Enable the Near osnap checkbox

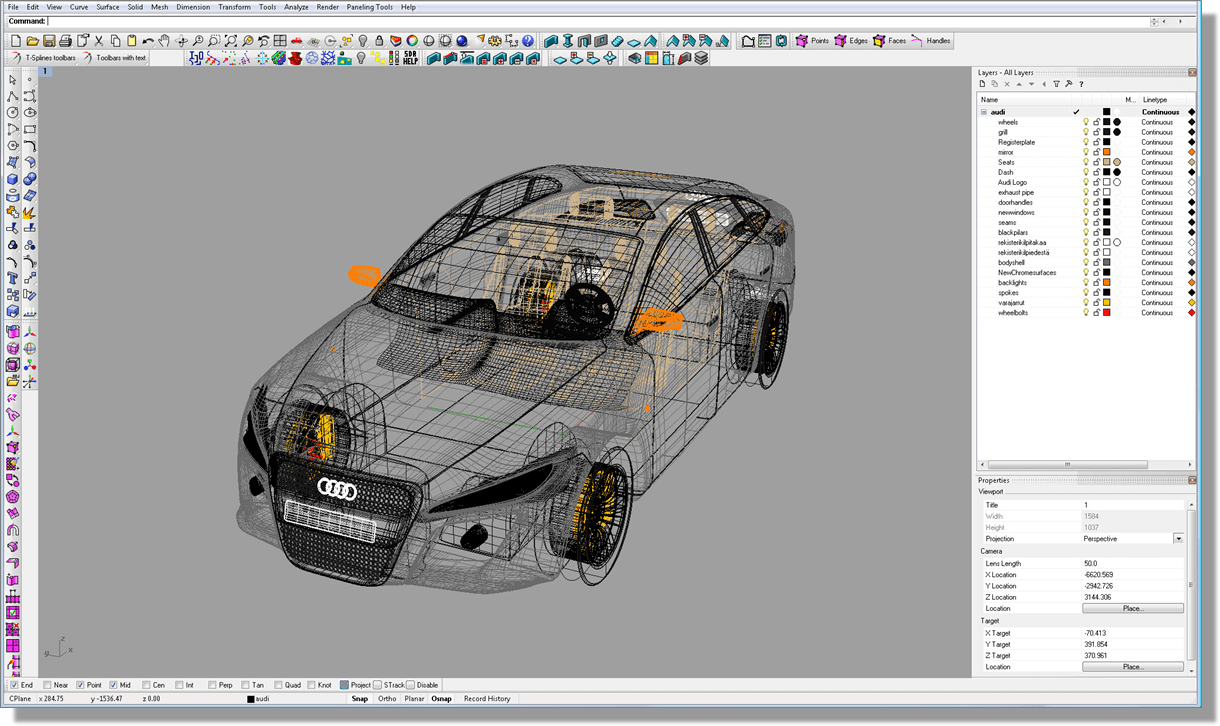click(47, 685)
